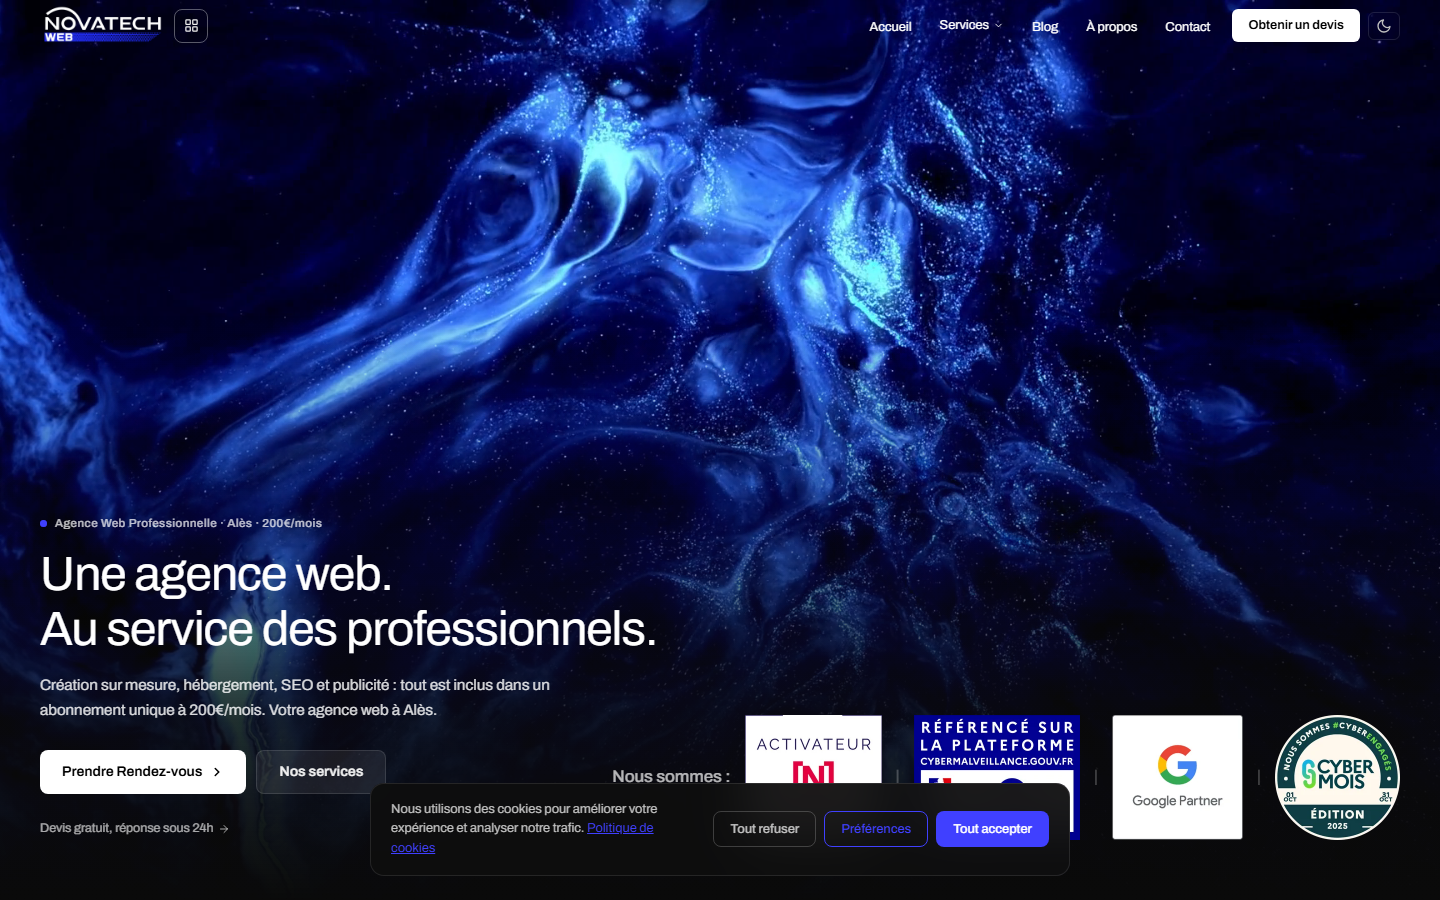Click the Google Partner badge
This screenshot has width=1440, height=900.
click(1177, 777)
